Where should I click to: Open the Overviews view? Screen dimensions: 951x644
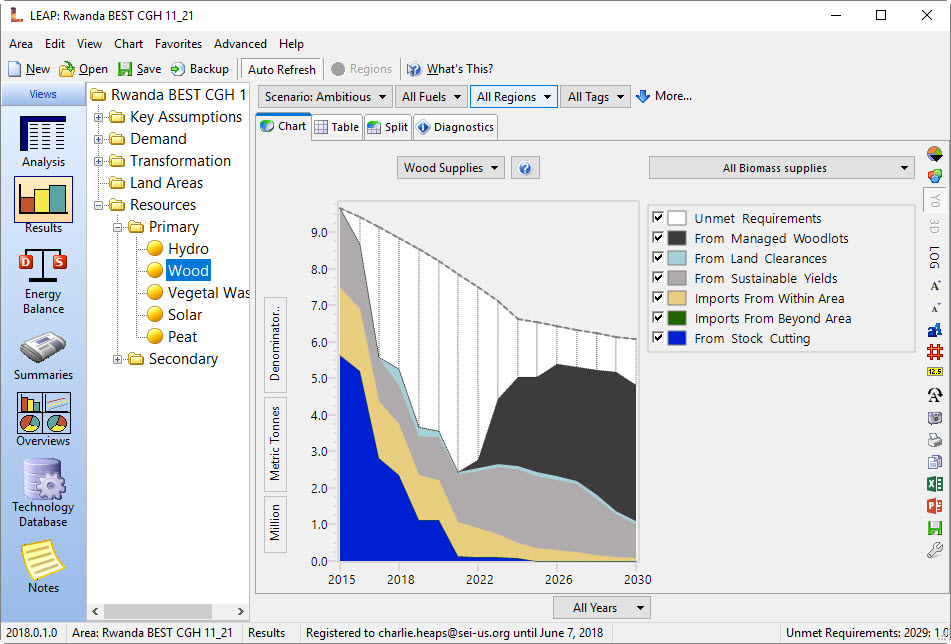click(x=43, y=420)
